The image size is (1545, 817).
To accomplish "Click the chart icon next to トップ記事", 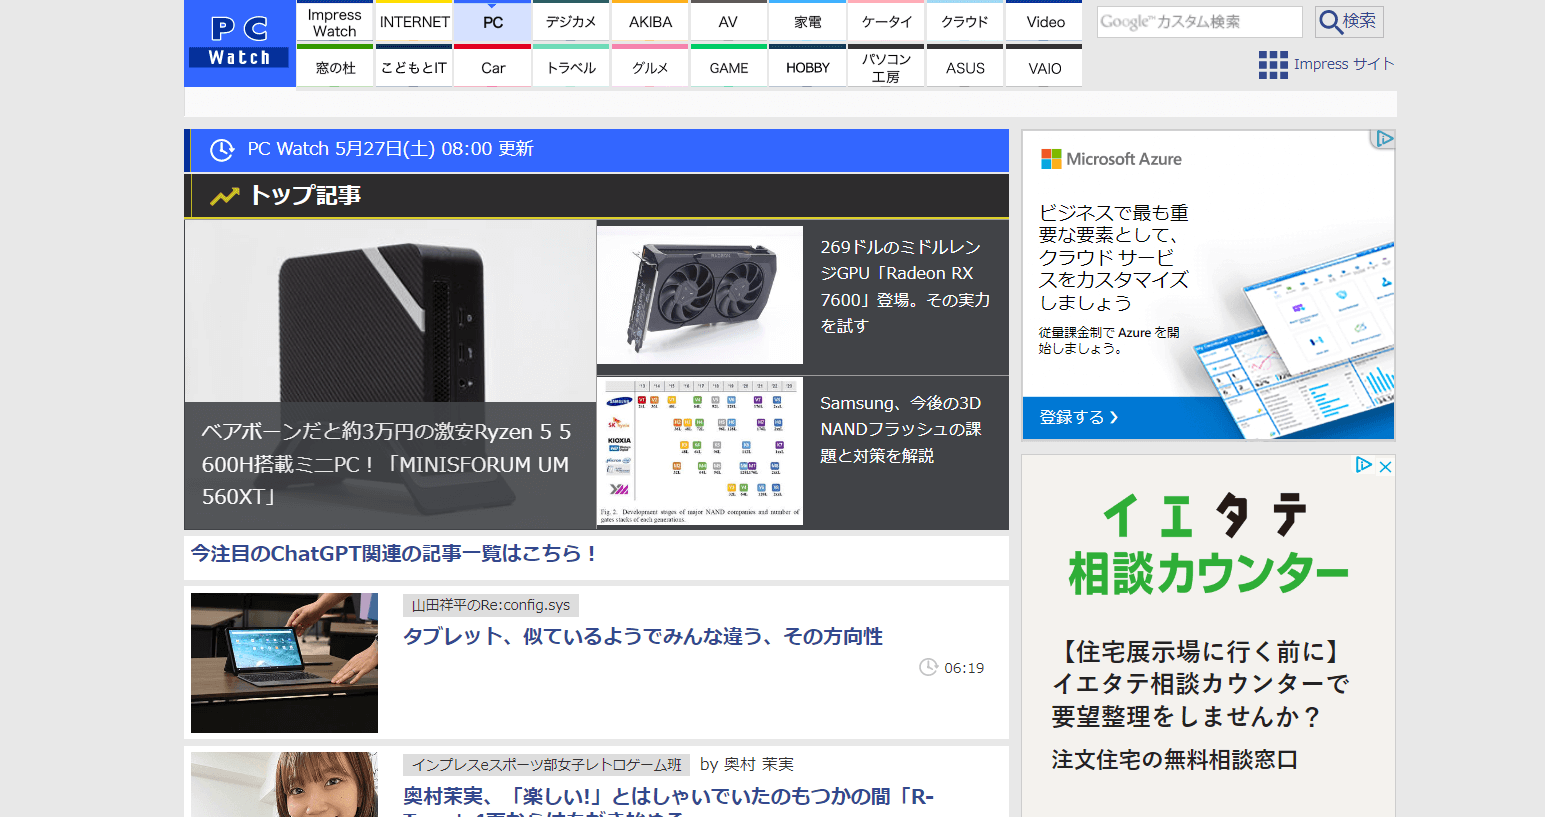I will 225,195.
